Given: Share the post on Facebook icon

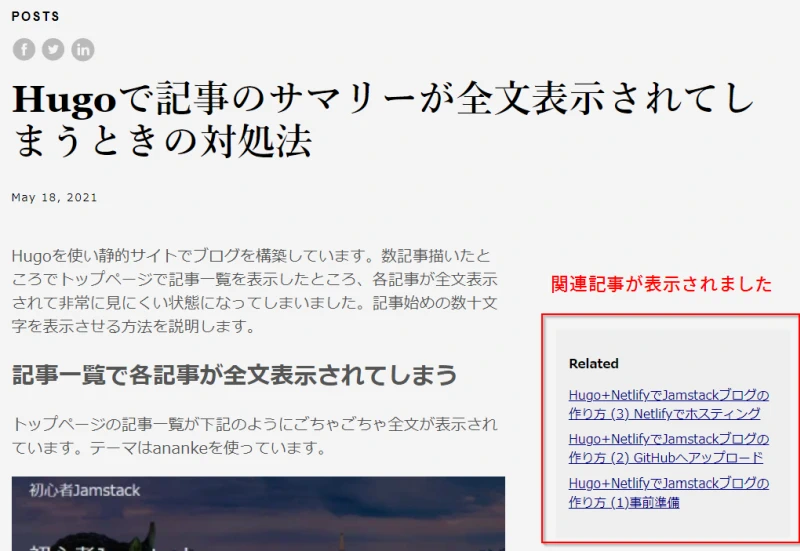Looking at the screenshot, I should coord(24,49).
